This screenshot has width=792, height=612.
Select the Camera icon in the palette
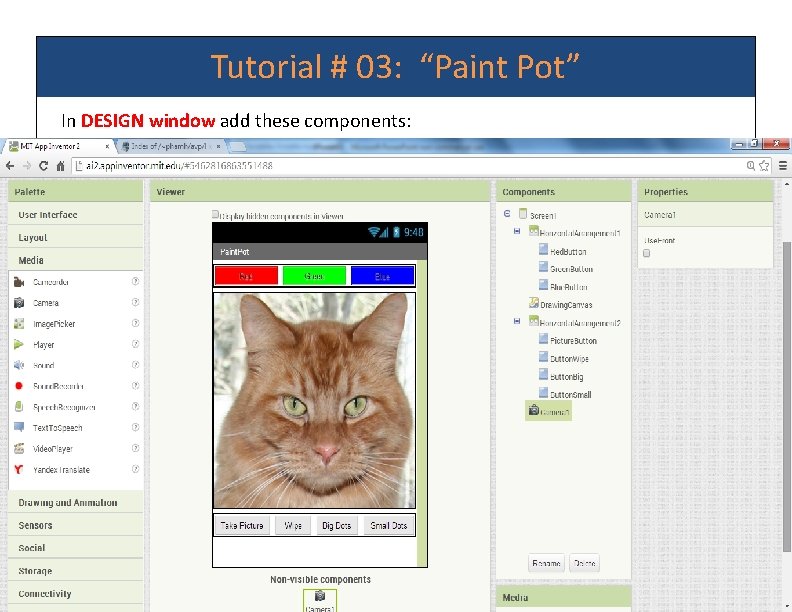(19, 302)
